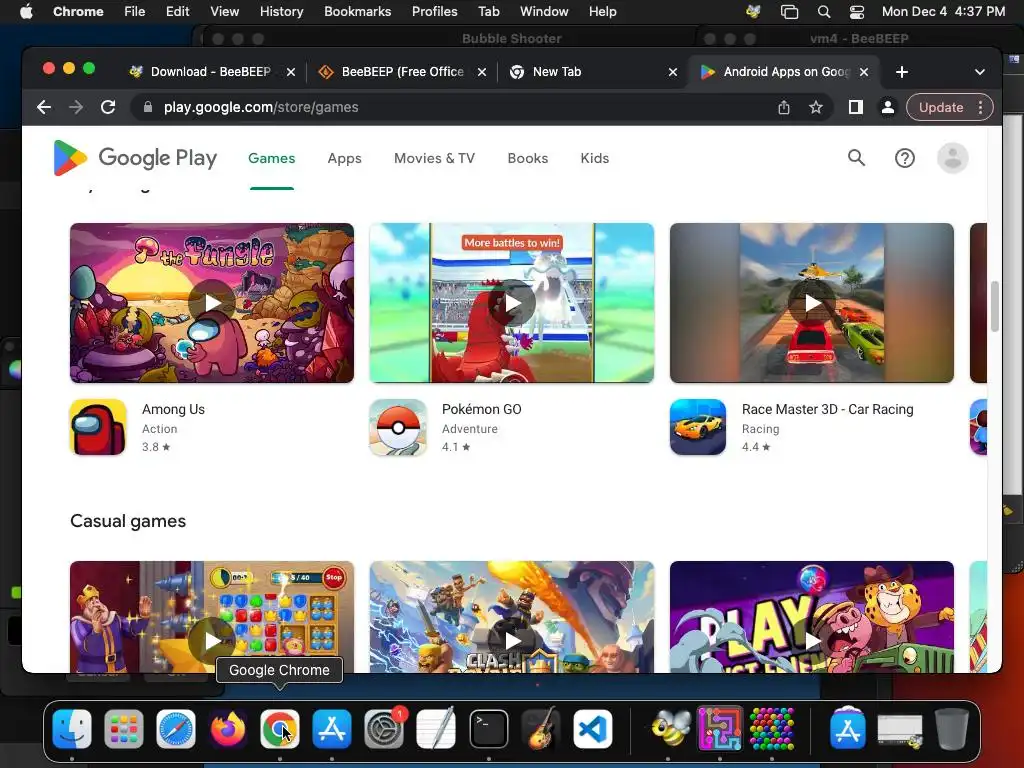Click the Update button in Chrome
Viewport: 1024px width, 768px height.
[941, 107]
